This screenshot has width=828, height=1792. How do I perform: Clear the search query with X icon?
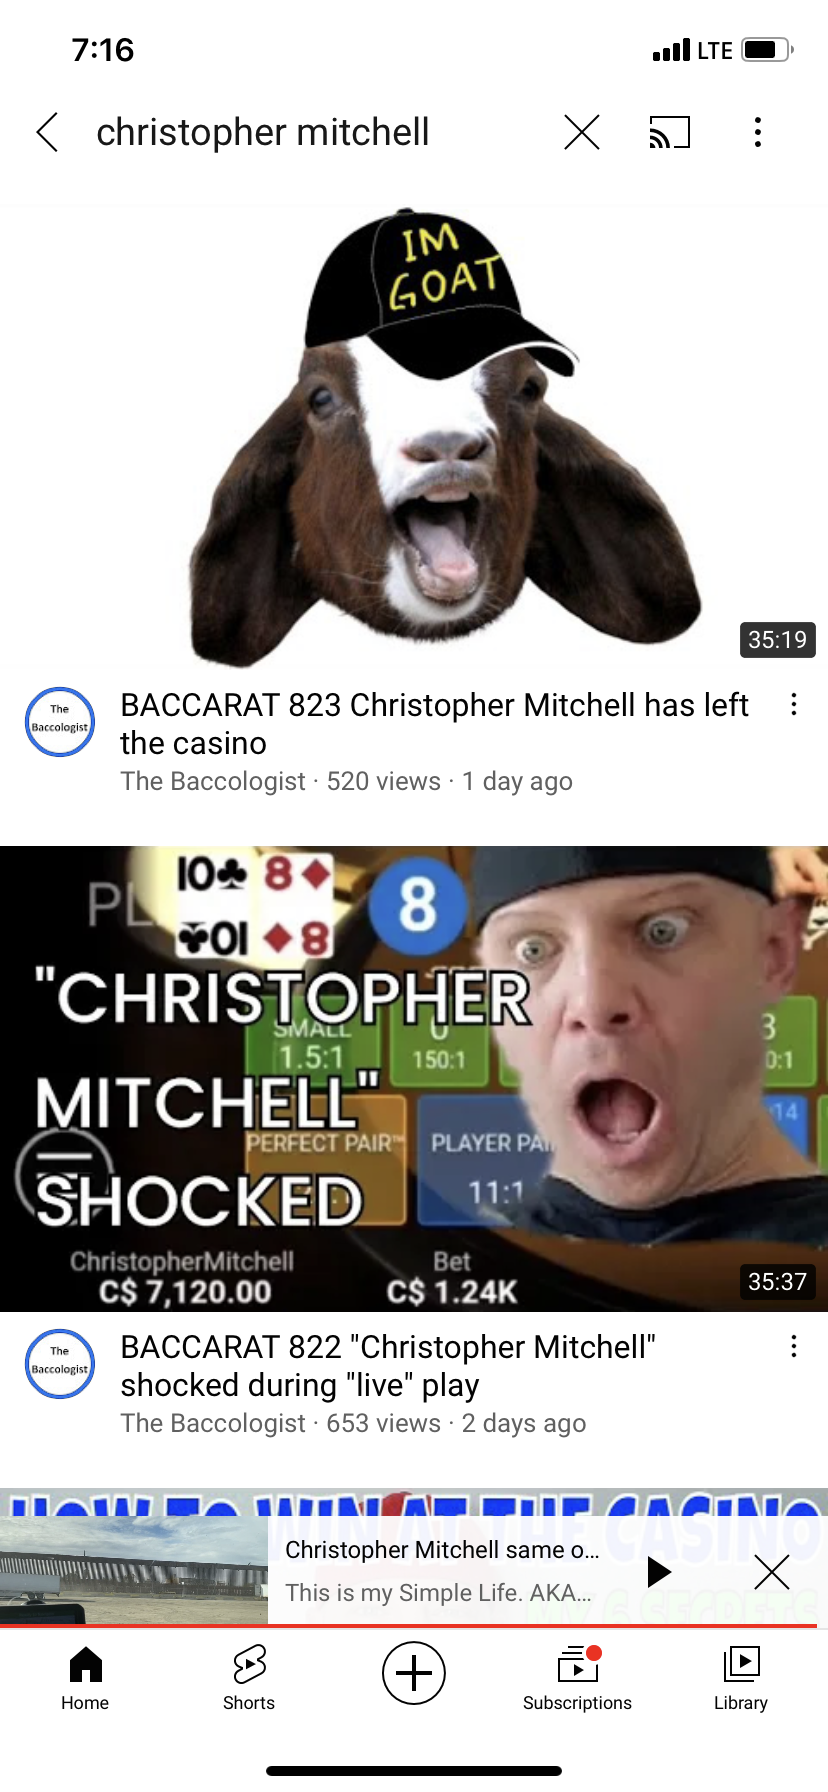(581, 132)
